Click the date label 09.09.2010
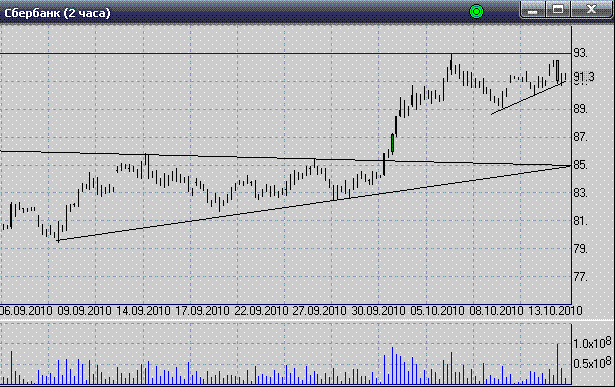Screen dimensions: 615x387 84,311
